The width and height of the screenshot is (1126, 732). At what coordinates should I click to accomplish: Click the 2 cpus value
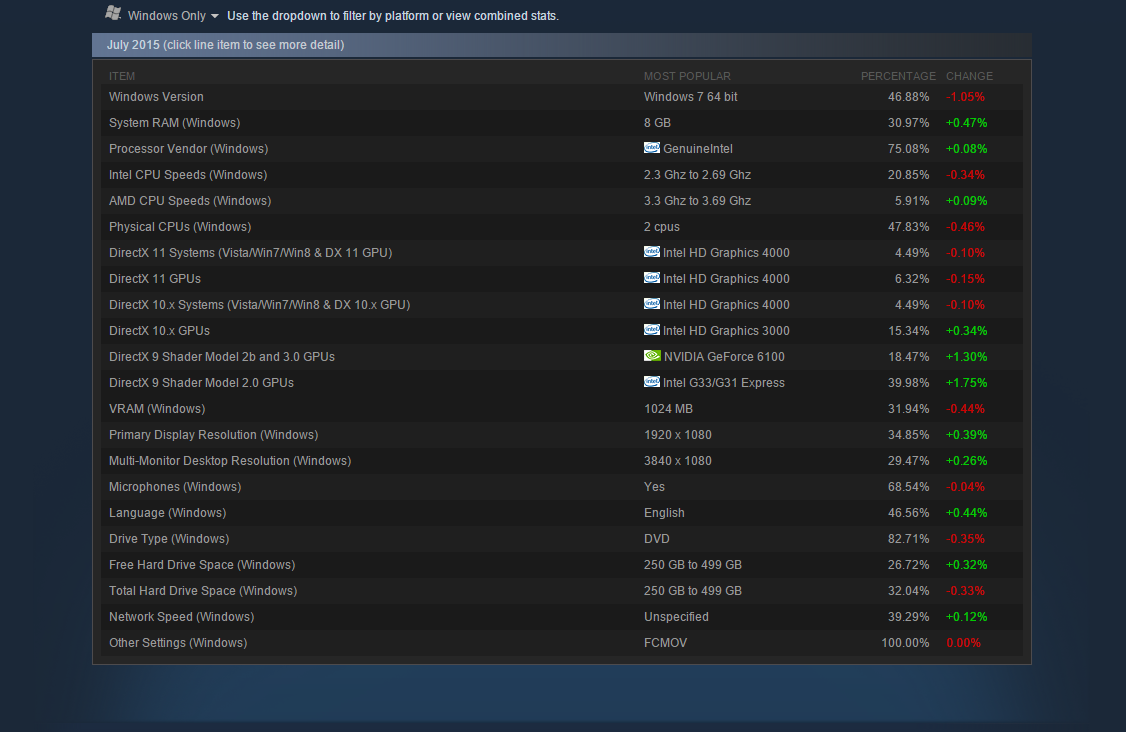point(661,226)
